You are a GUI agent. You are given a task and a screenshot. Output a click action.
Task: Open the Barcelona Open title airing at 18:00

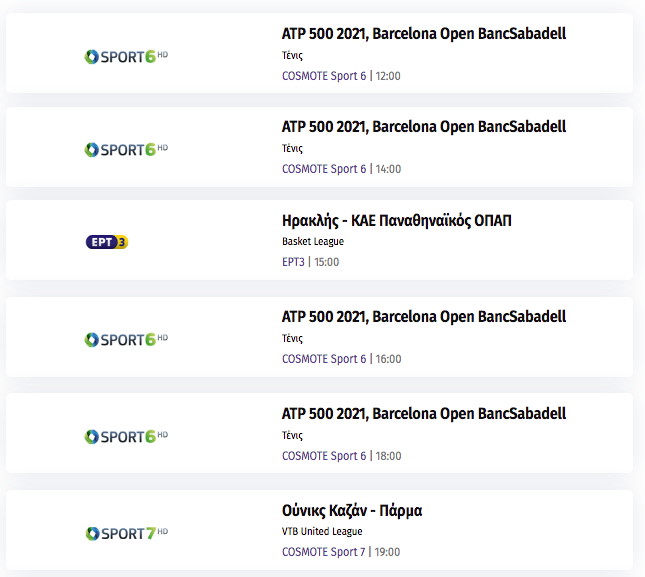click(x=424, y=414)
